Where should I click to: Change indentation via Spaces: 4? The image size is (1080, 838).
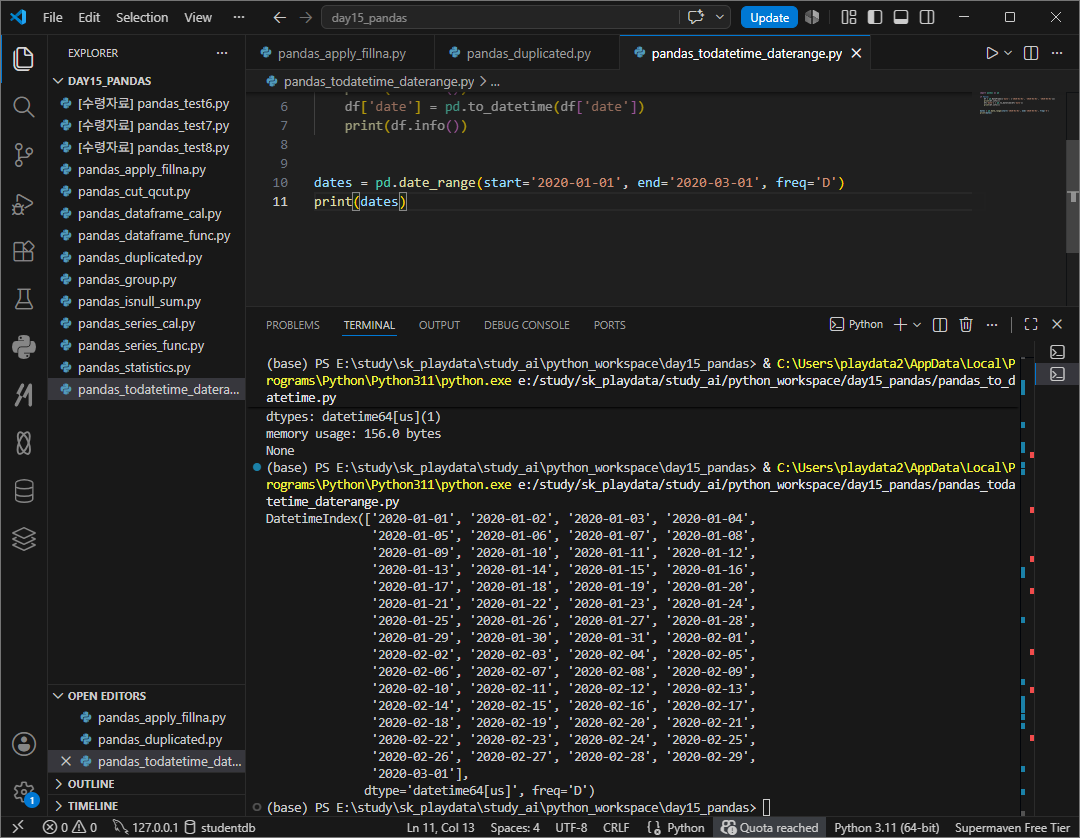tap(515, 827)
